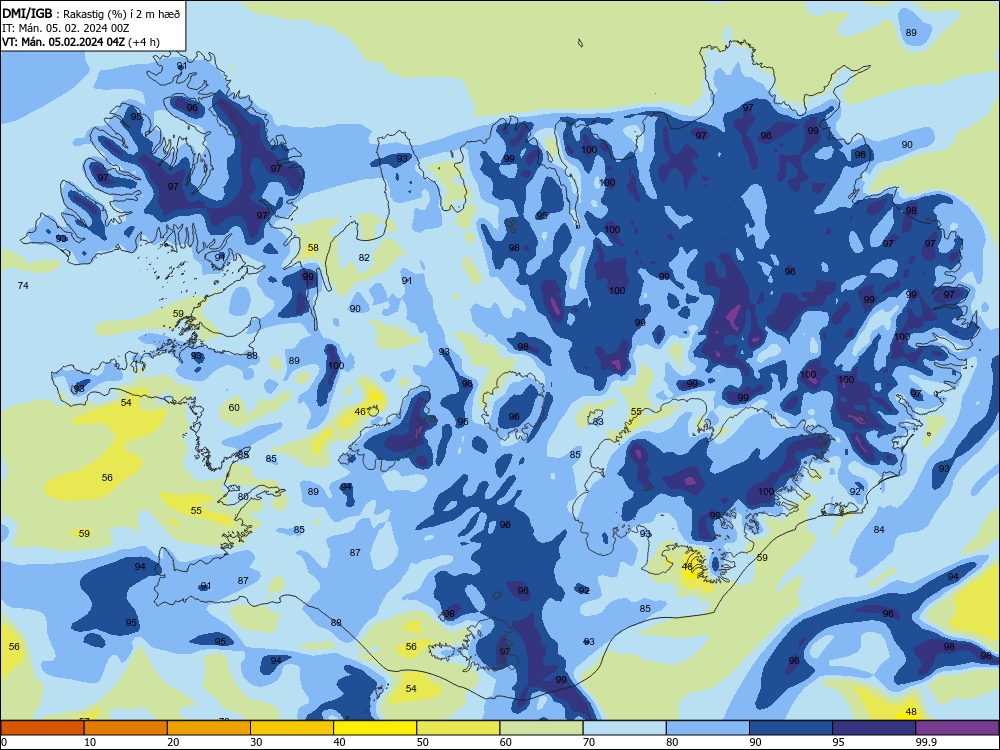Image resolution: width=1000 pixels, height=750 pixels.
Task: Click the "(+4 h)" forecast offset text
Action: point(144,43)
